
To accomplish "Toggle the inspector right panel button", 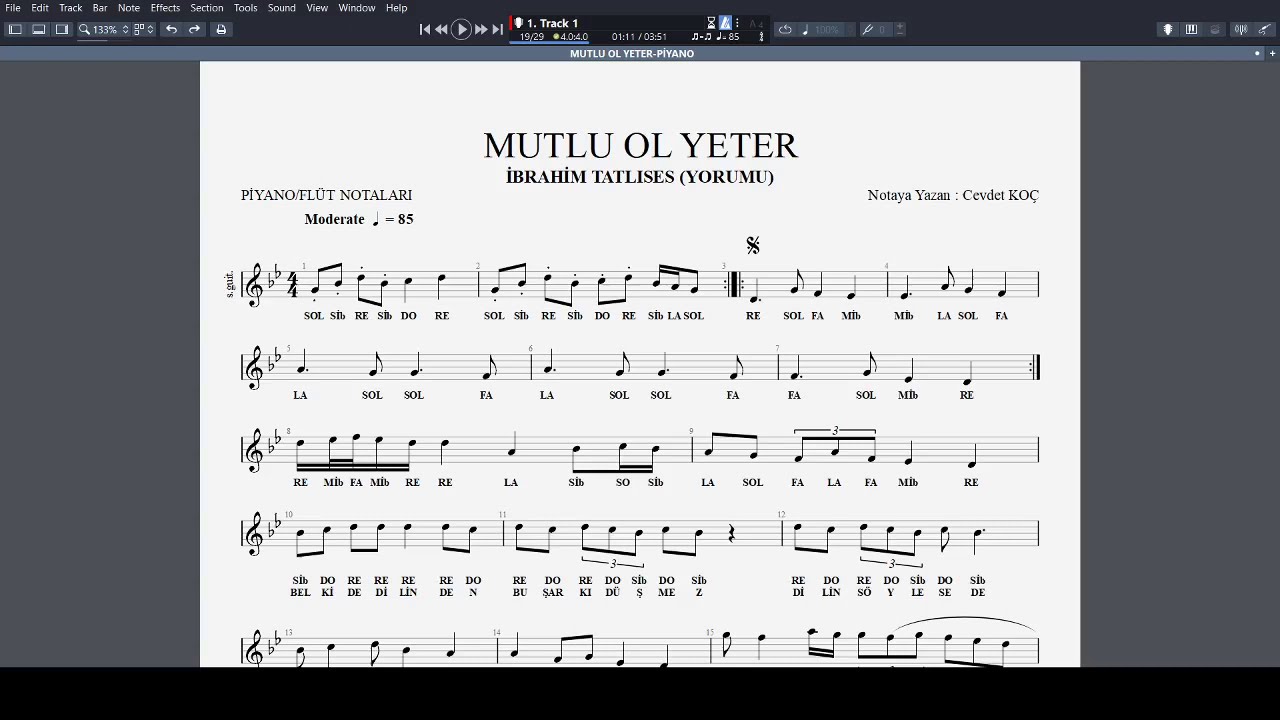I will (62, 29).
